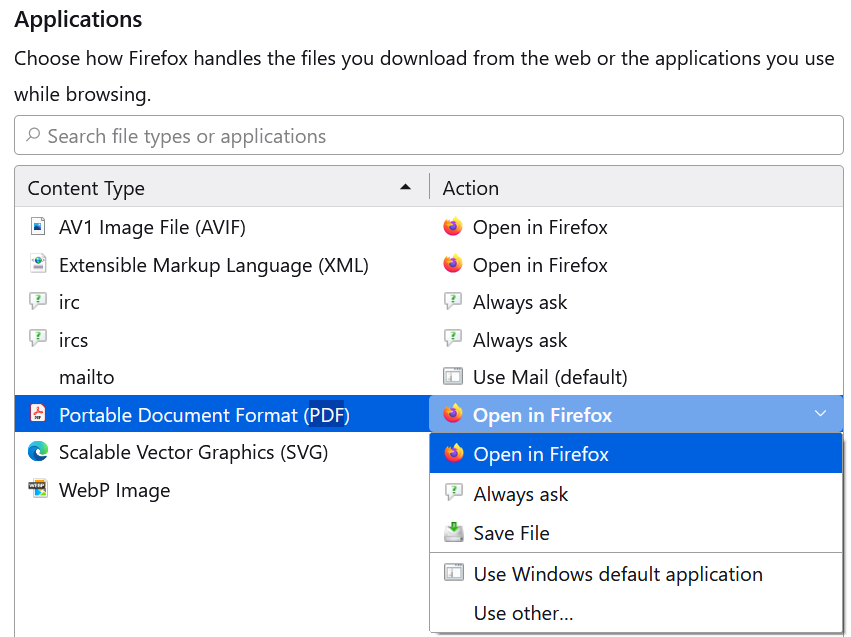Image resolution: width=851 pixels, height=637 pixels.
Task: Pick Use Windows default application option
Action: point(618,574)
